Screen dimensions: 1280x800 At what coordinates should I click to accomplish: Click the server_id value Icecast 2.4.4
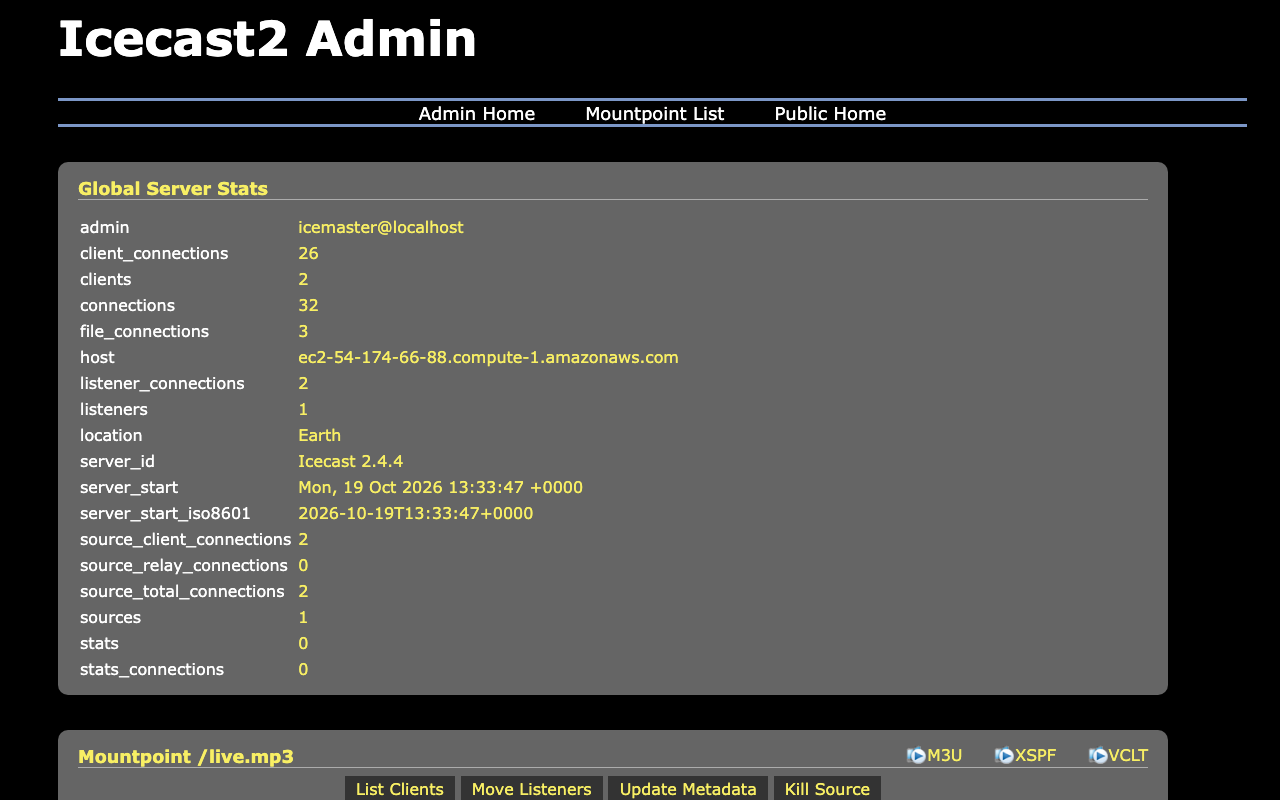click(351, 462)
